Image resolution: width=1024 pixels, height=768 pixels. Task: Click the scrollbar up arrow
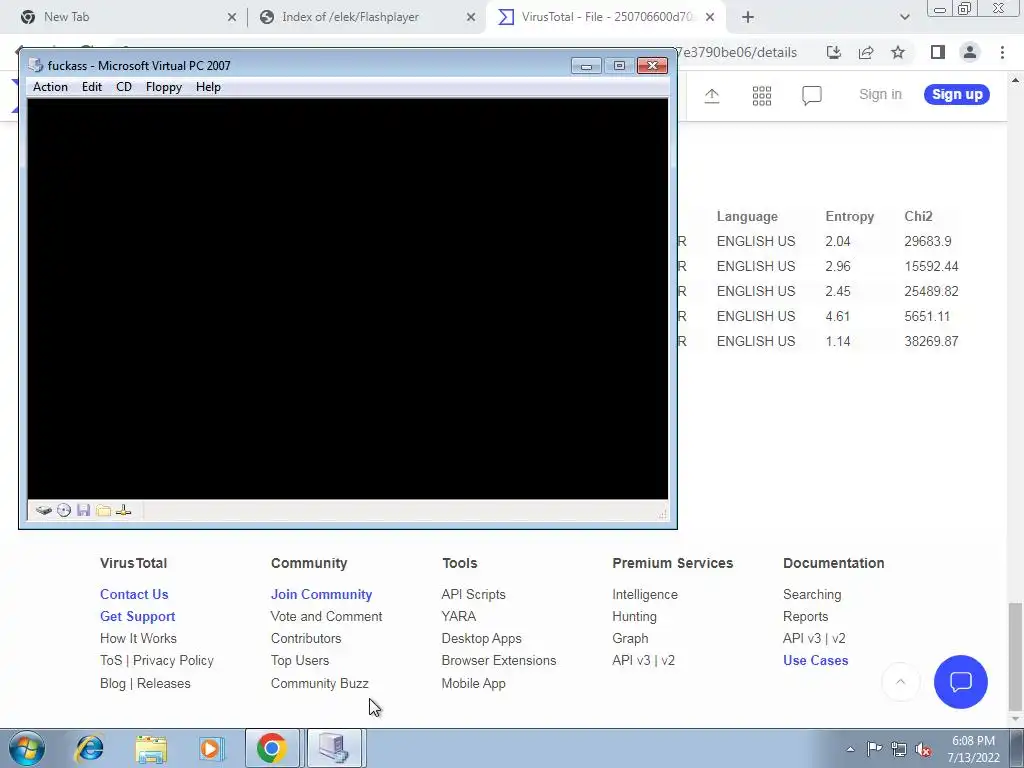[x=1016, y=80]
